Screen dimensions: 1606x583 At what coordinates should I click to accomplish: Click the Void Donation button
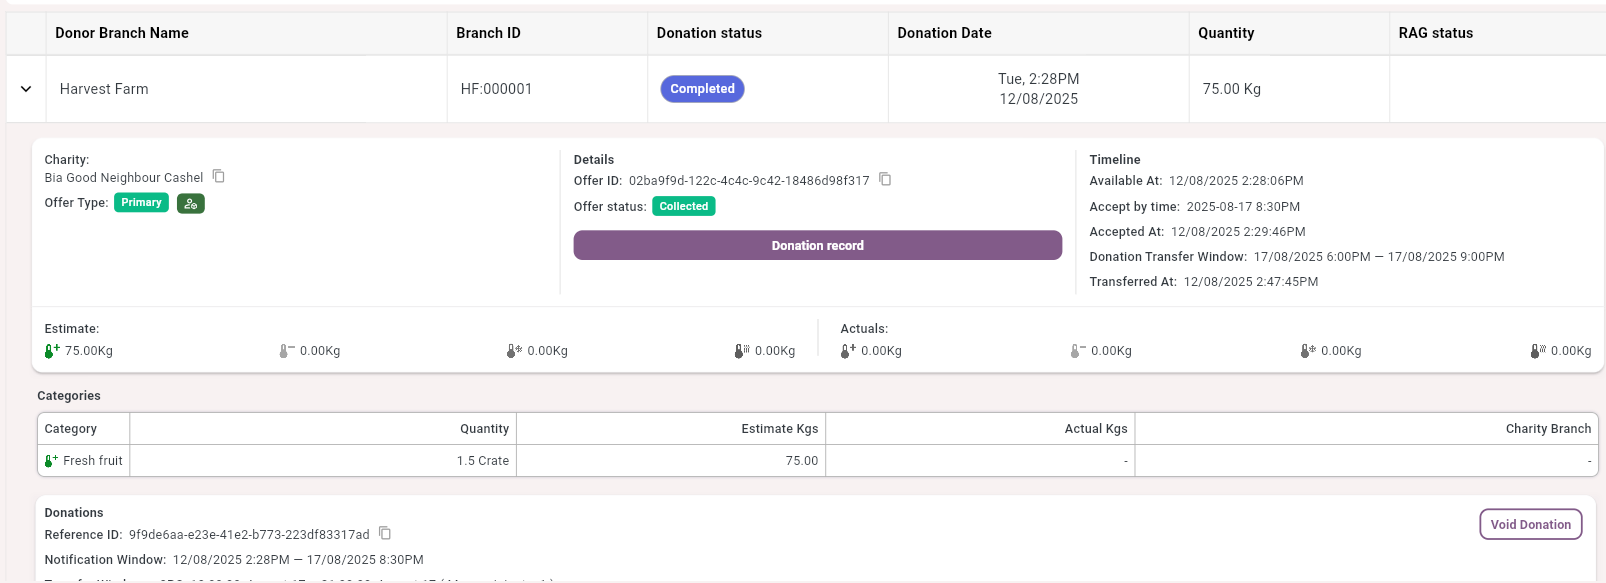click(x=1530, y=524)
